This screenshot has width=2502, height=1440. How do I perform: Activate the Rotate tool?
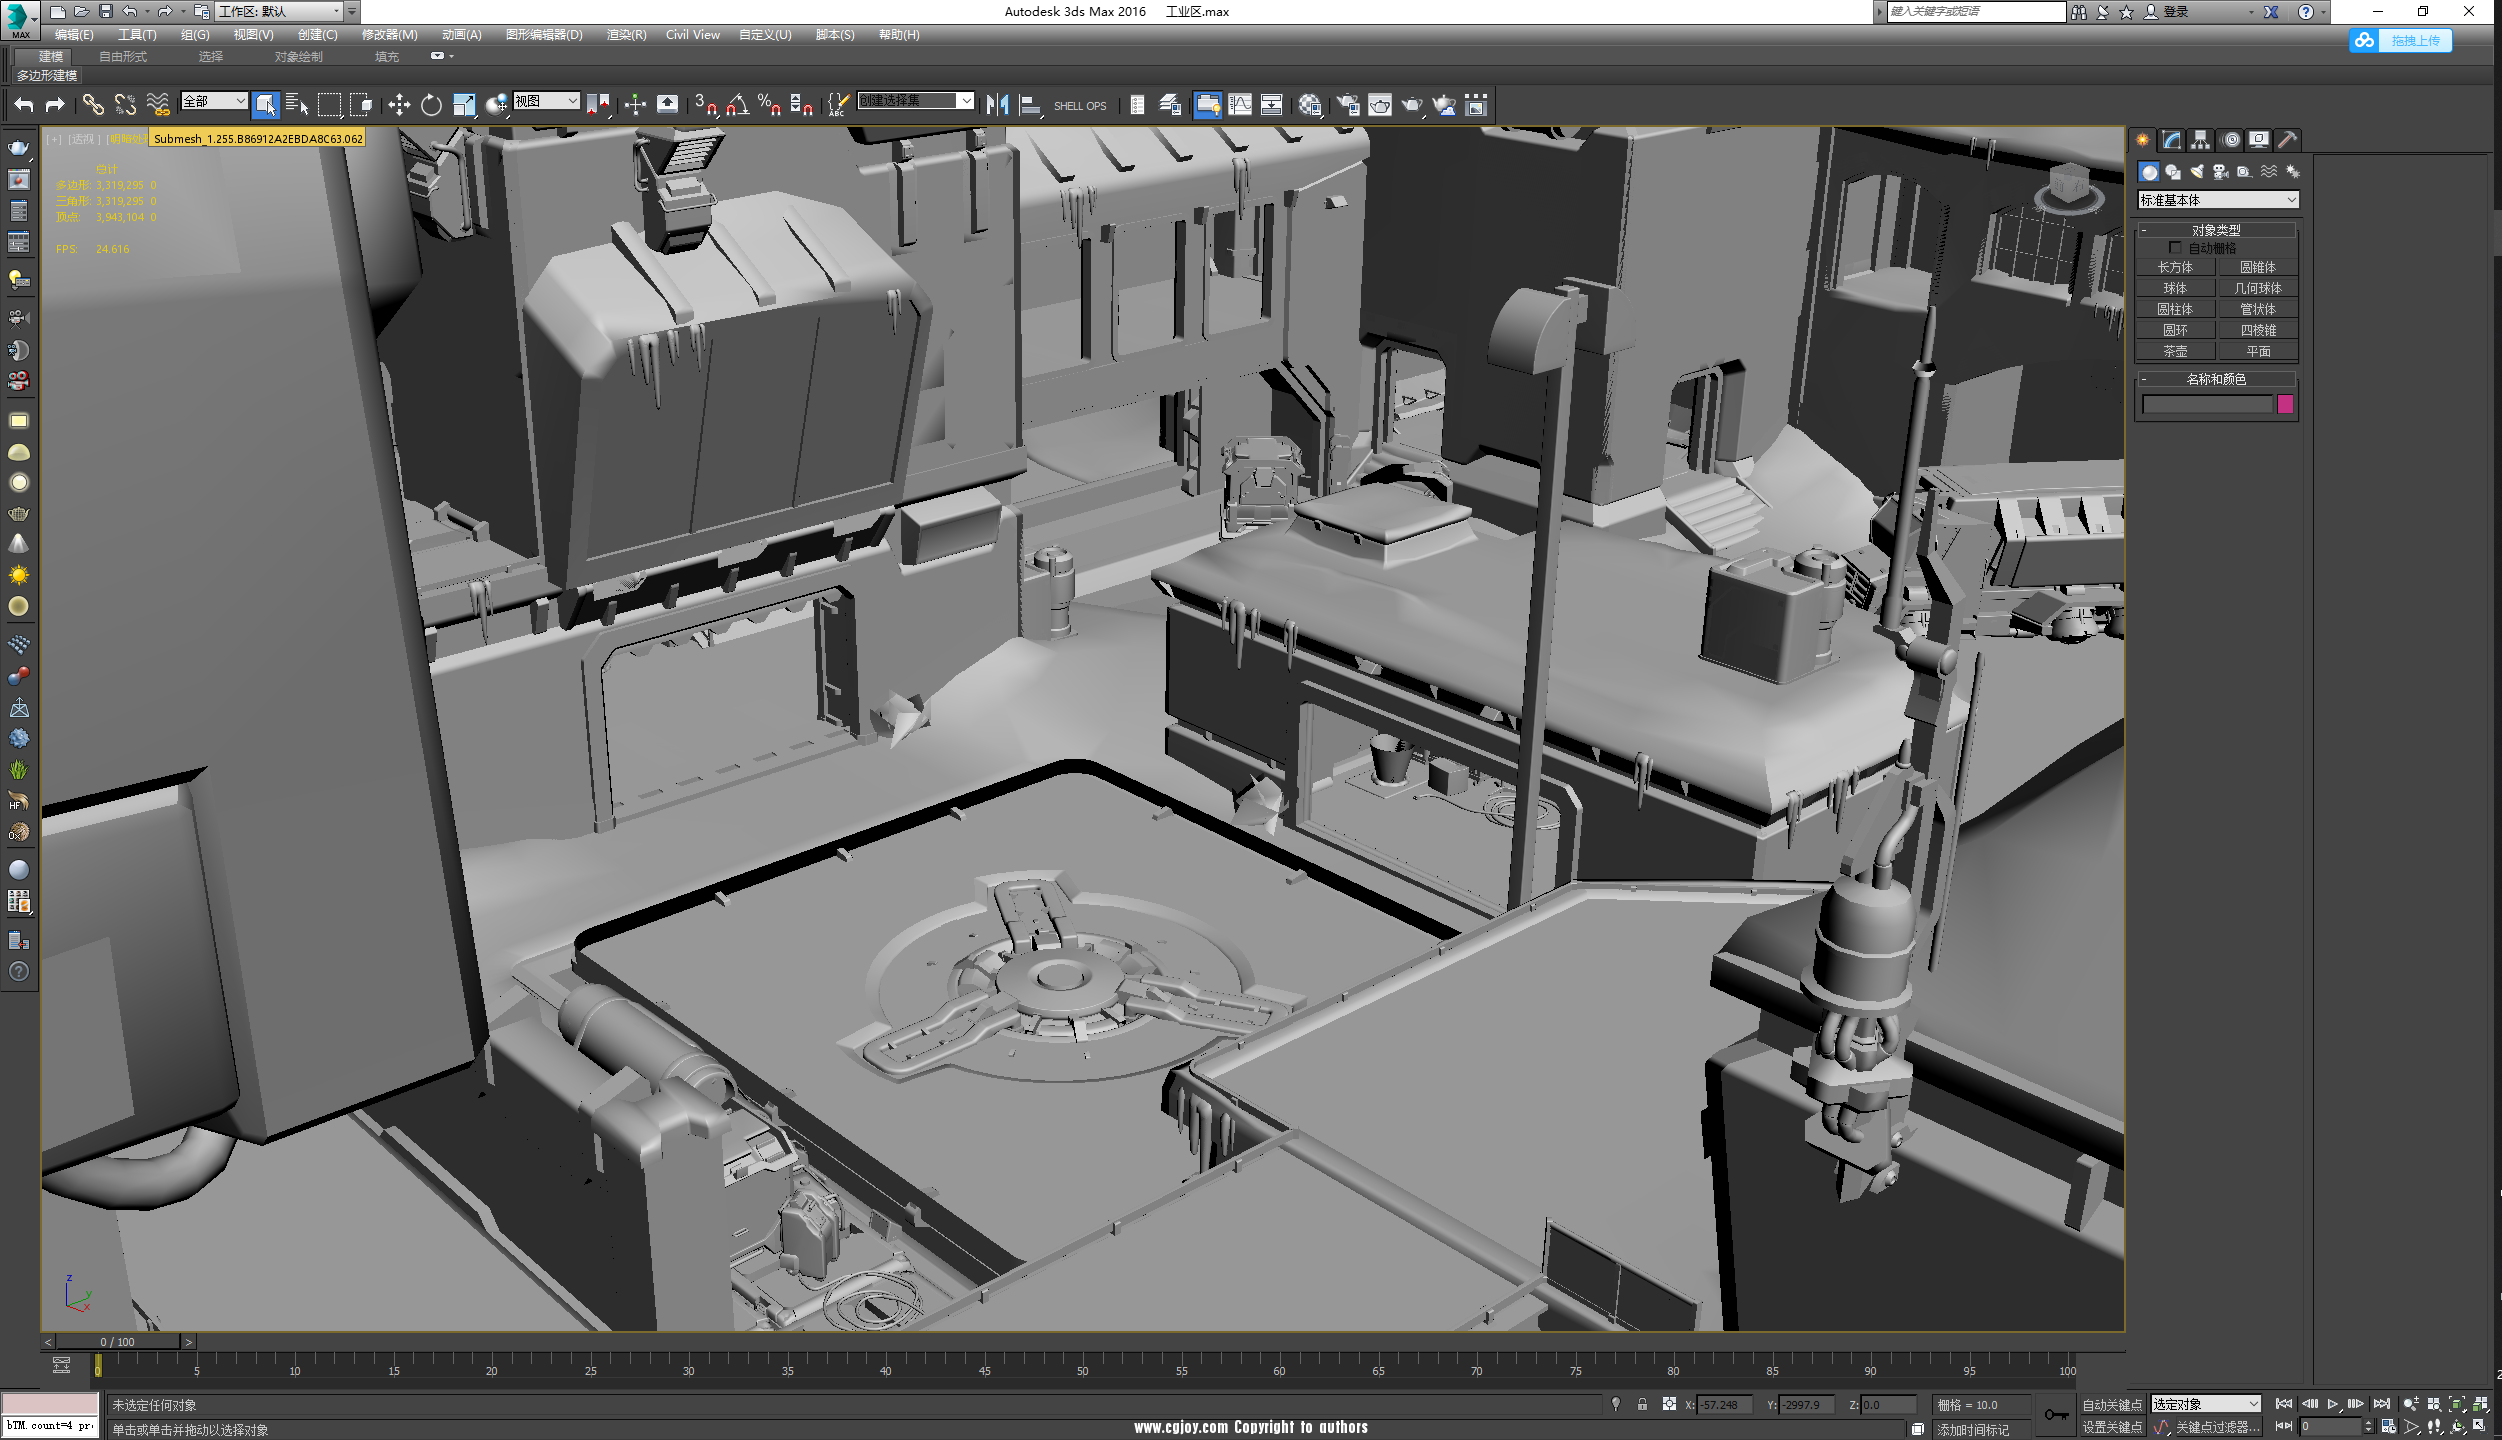[x=431, y=105]
